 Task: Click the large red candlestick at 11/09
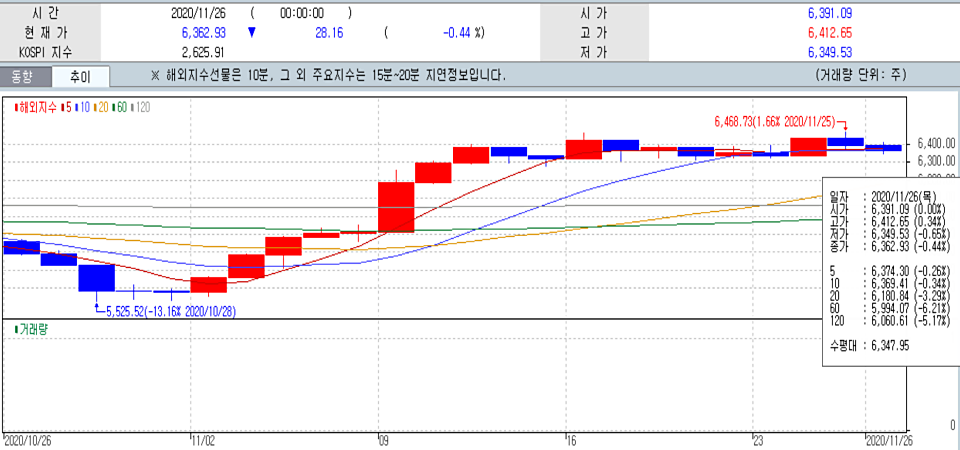(x=396, y=207)
